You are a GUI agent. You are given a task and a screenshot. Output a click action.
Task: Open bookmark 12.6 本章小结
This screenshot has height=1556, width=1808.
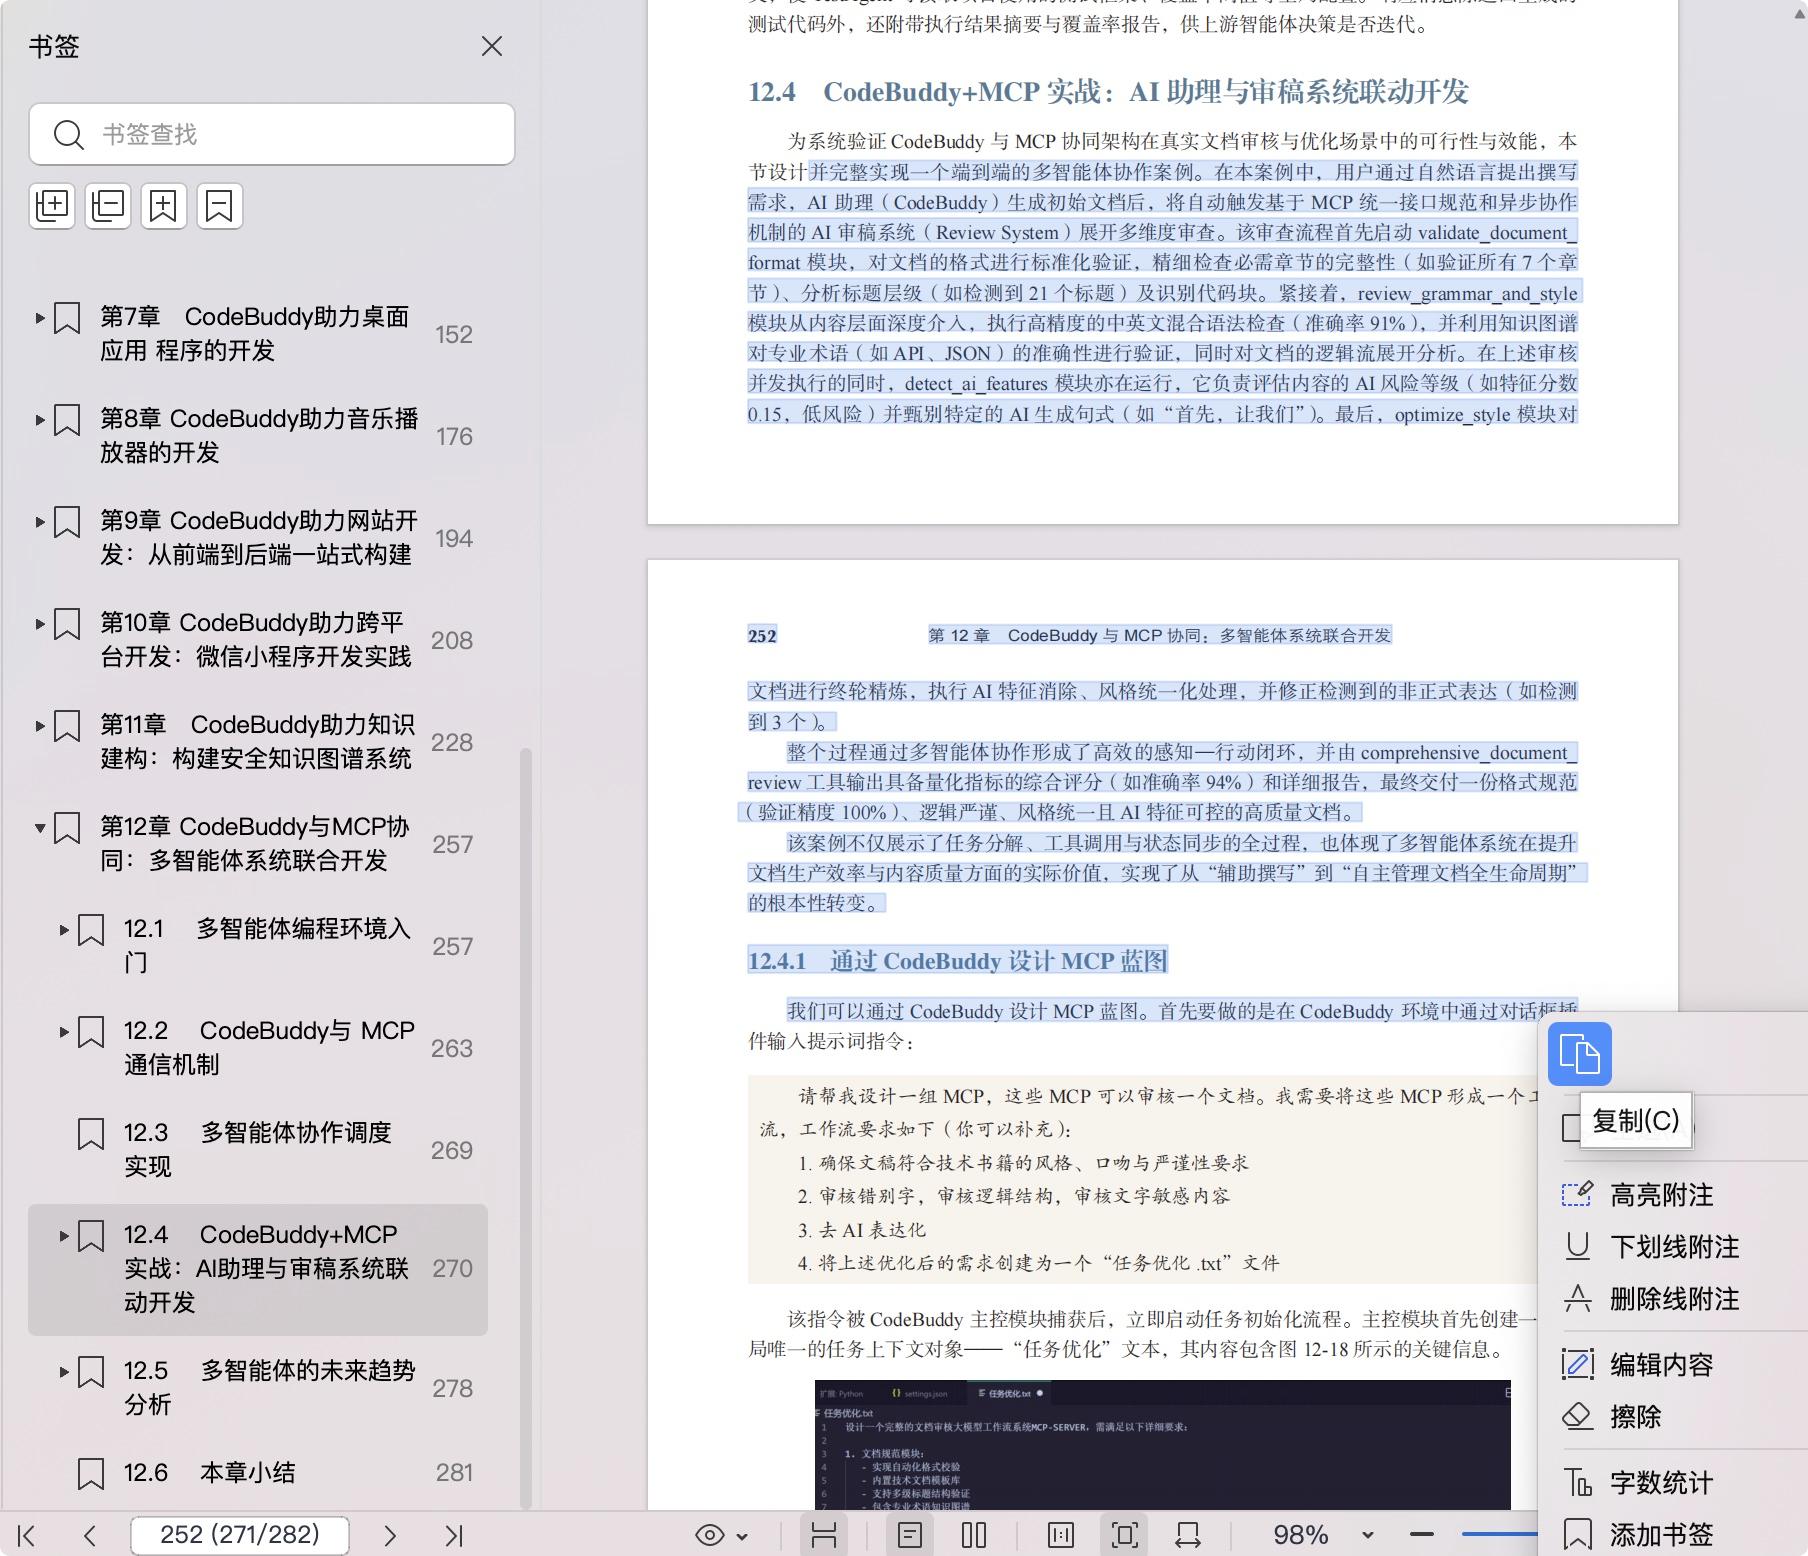210,1473
